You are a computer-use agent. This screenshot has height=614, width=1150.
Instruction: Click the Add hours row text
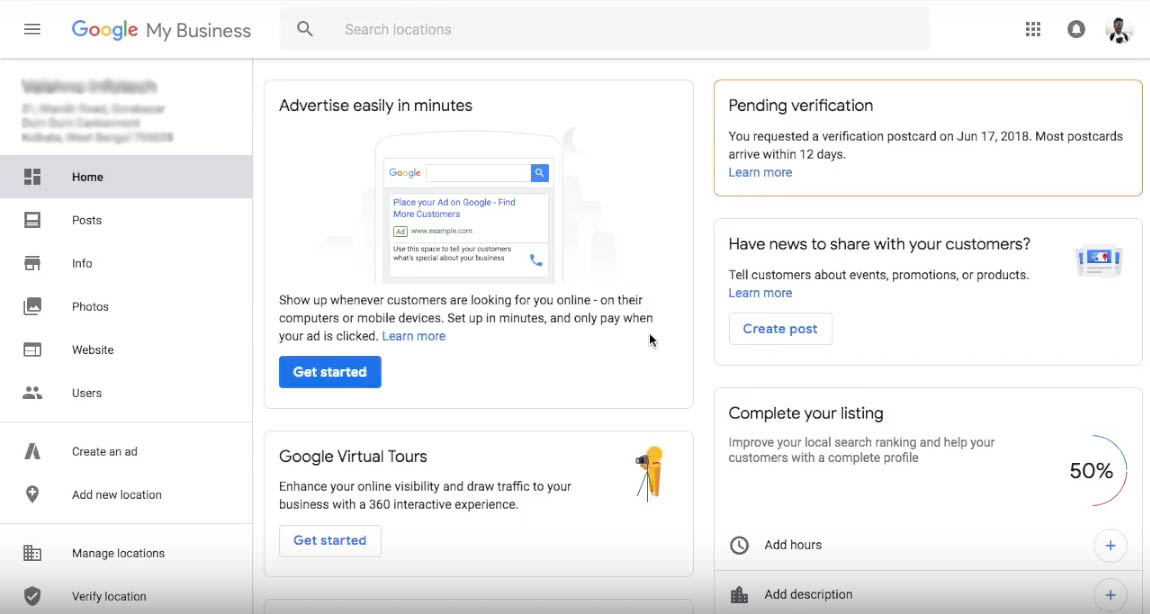793,545
